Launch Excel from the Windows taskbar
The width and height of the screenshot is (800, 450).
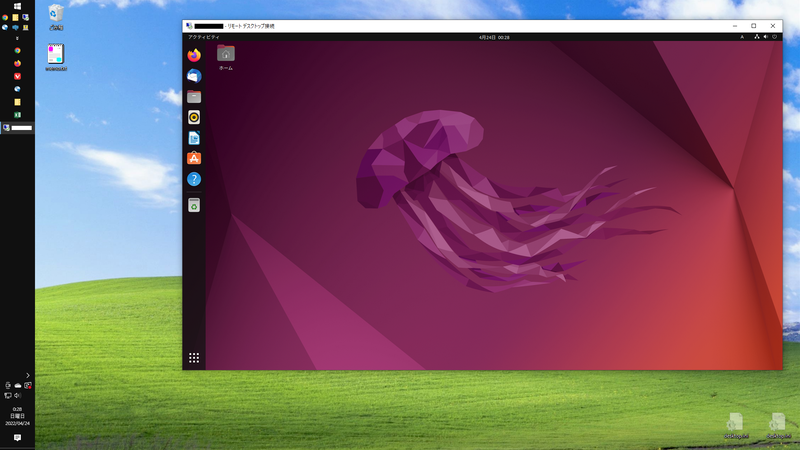[17, 115]
